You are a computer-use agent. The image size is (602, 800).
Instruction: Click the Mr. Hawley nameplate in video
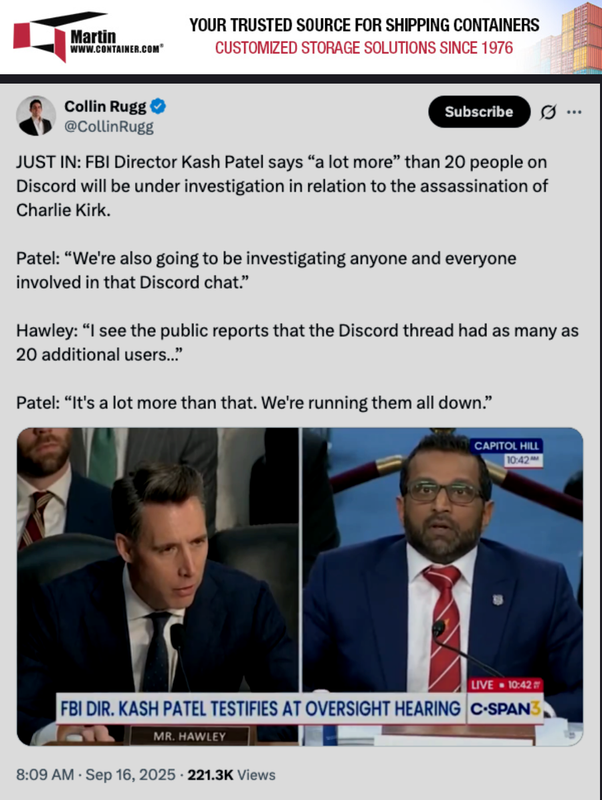[x=189, y=736]
